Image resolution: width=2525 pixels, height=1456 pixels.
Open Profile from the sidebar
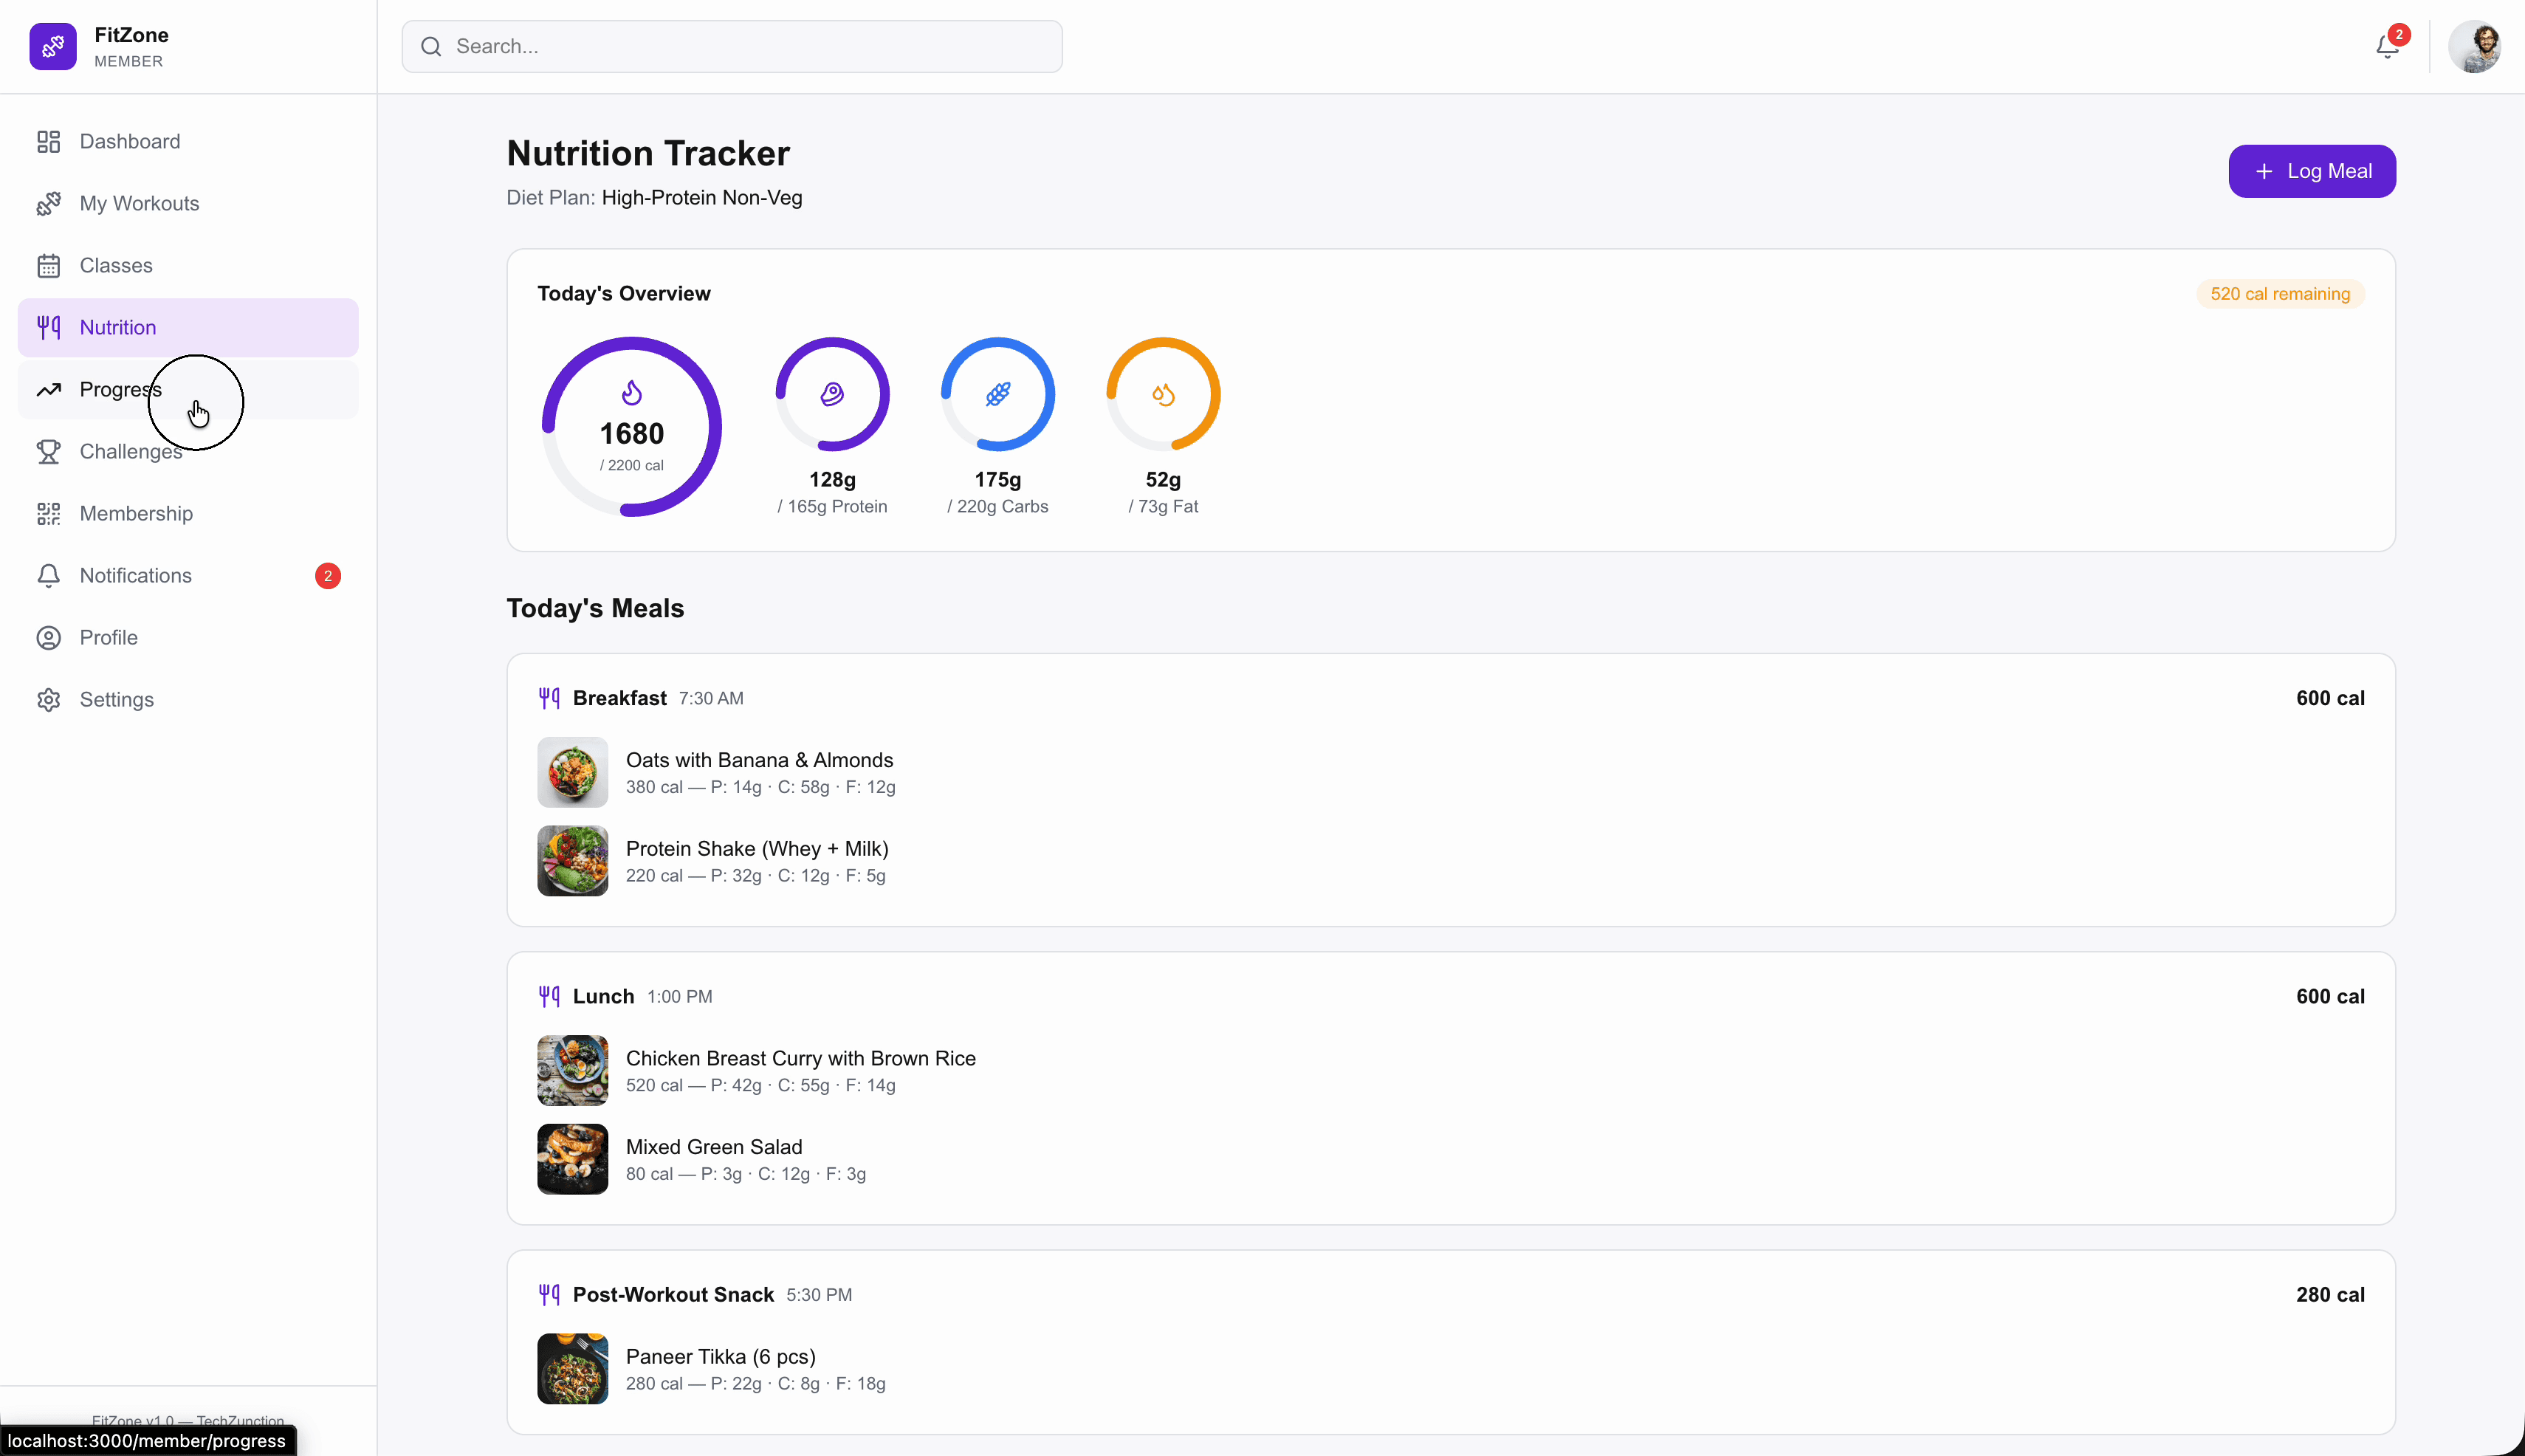[108, 637]
